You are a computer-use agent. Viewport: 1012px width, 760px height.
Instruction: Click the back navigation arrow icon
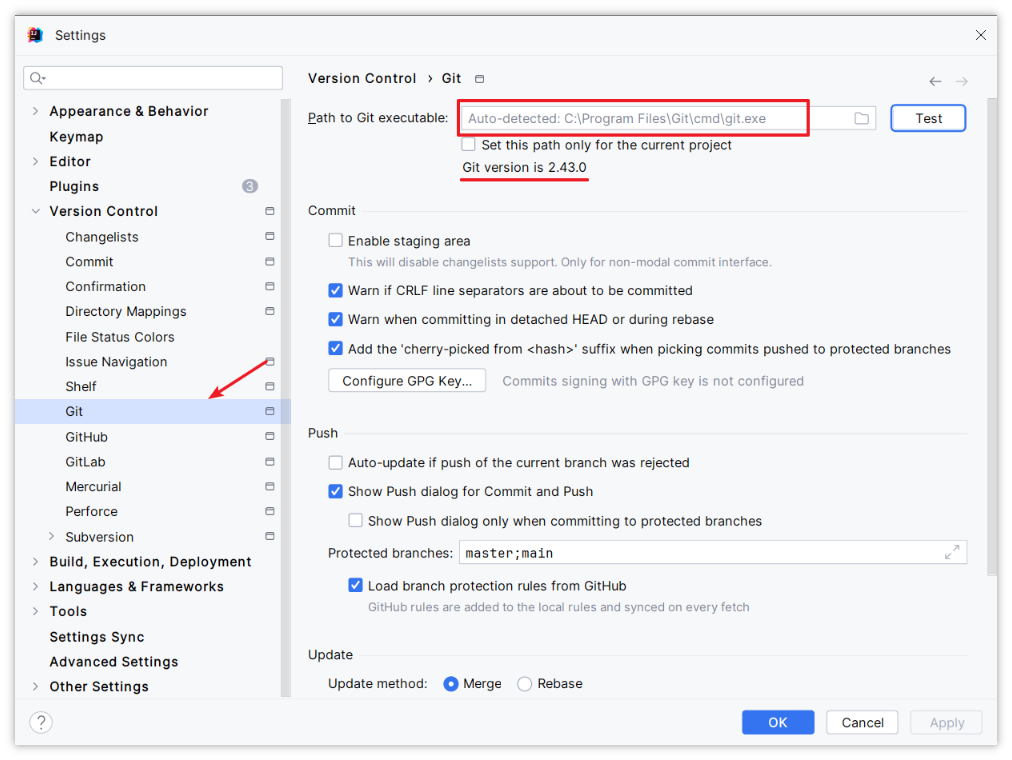pos(935,81)
